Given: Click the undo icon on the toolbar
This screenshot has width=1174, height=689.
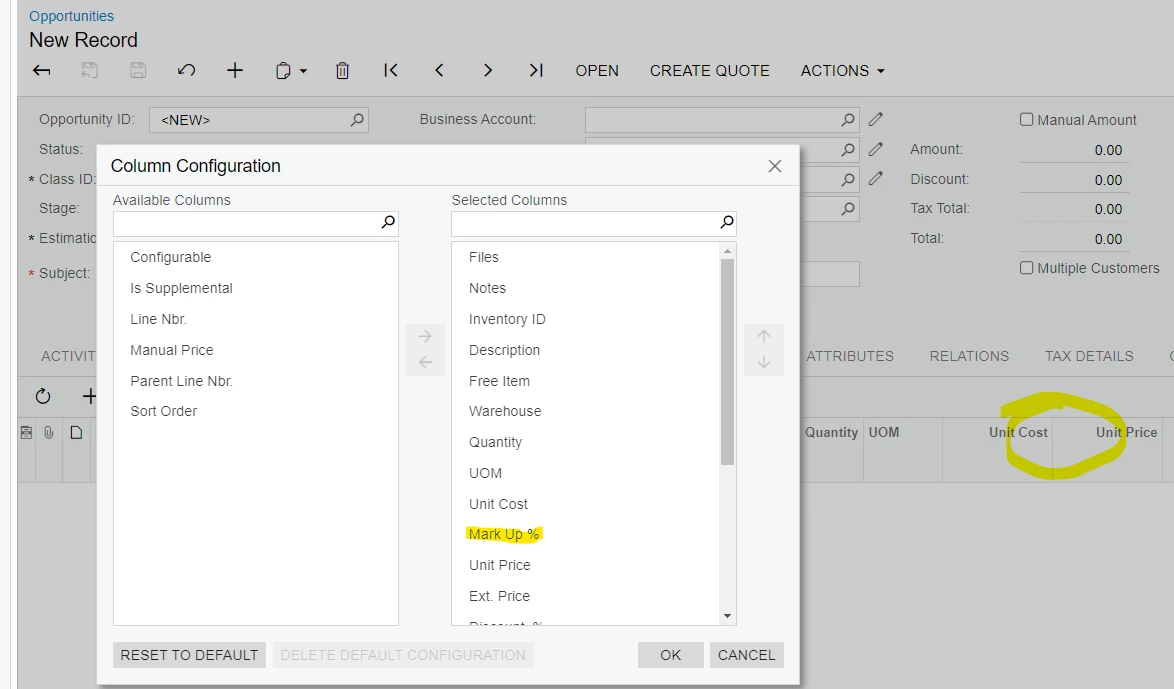Looking at the screenshot, I should [186, 70].
